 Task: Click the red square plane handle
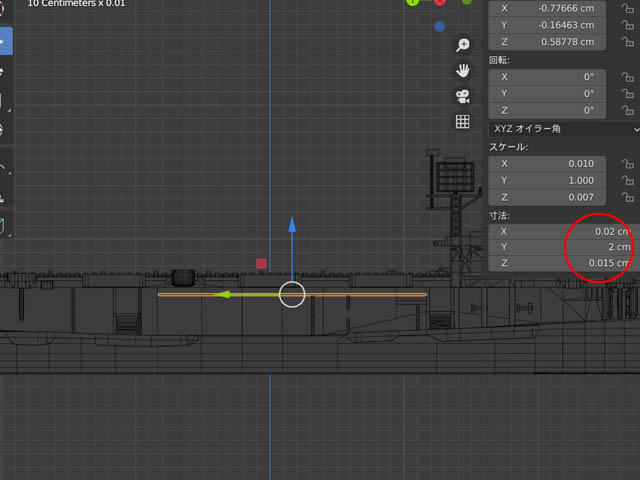click(x=261, y=264)
